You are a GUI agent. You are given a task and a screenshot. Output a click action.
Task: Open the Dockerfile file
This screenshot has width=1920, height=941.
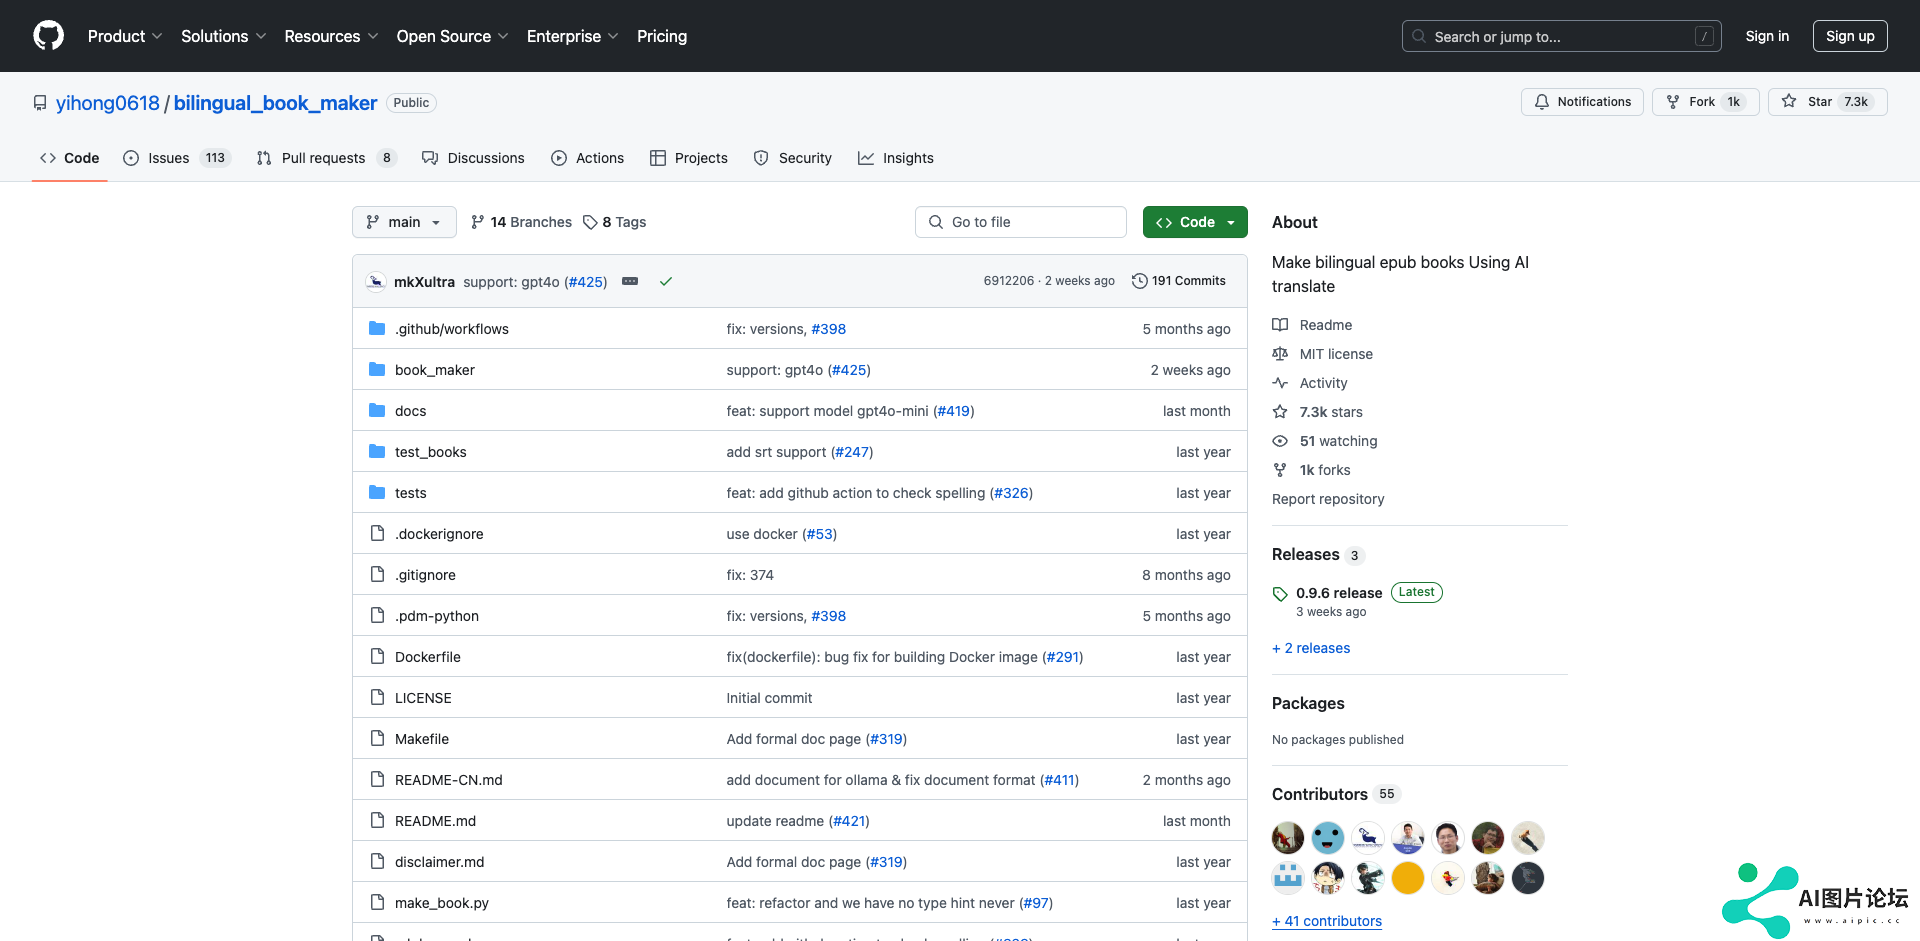[x=428, y=657]
